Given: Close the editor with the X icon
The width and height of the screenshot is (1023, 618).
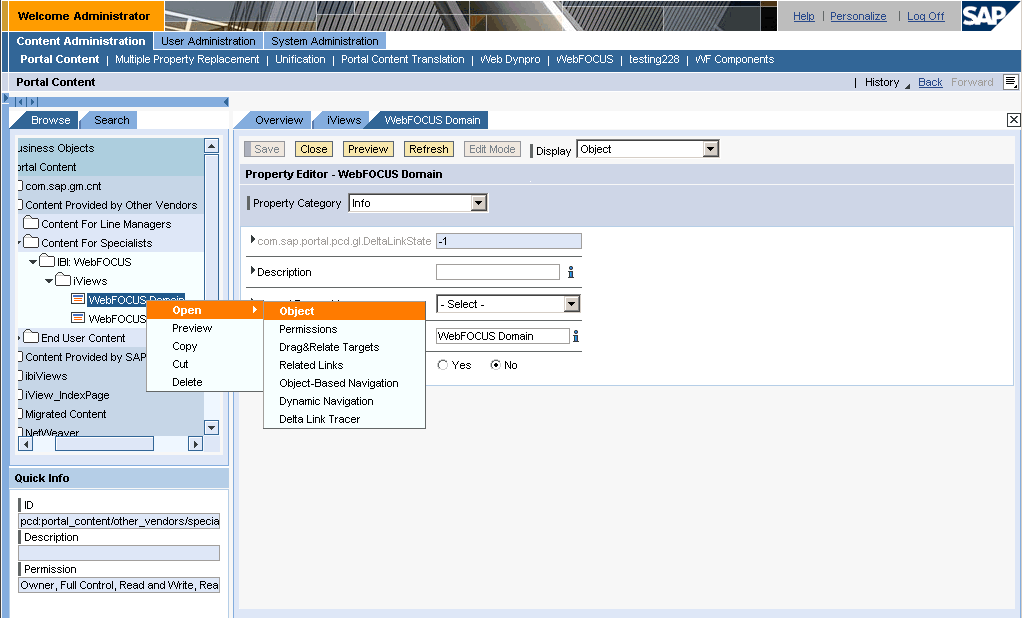Looking at the screenshot, I should [x=1013, y=120].
